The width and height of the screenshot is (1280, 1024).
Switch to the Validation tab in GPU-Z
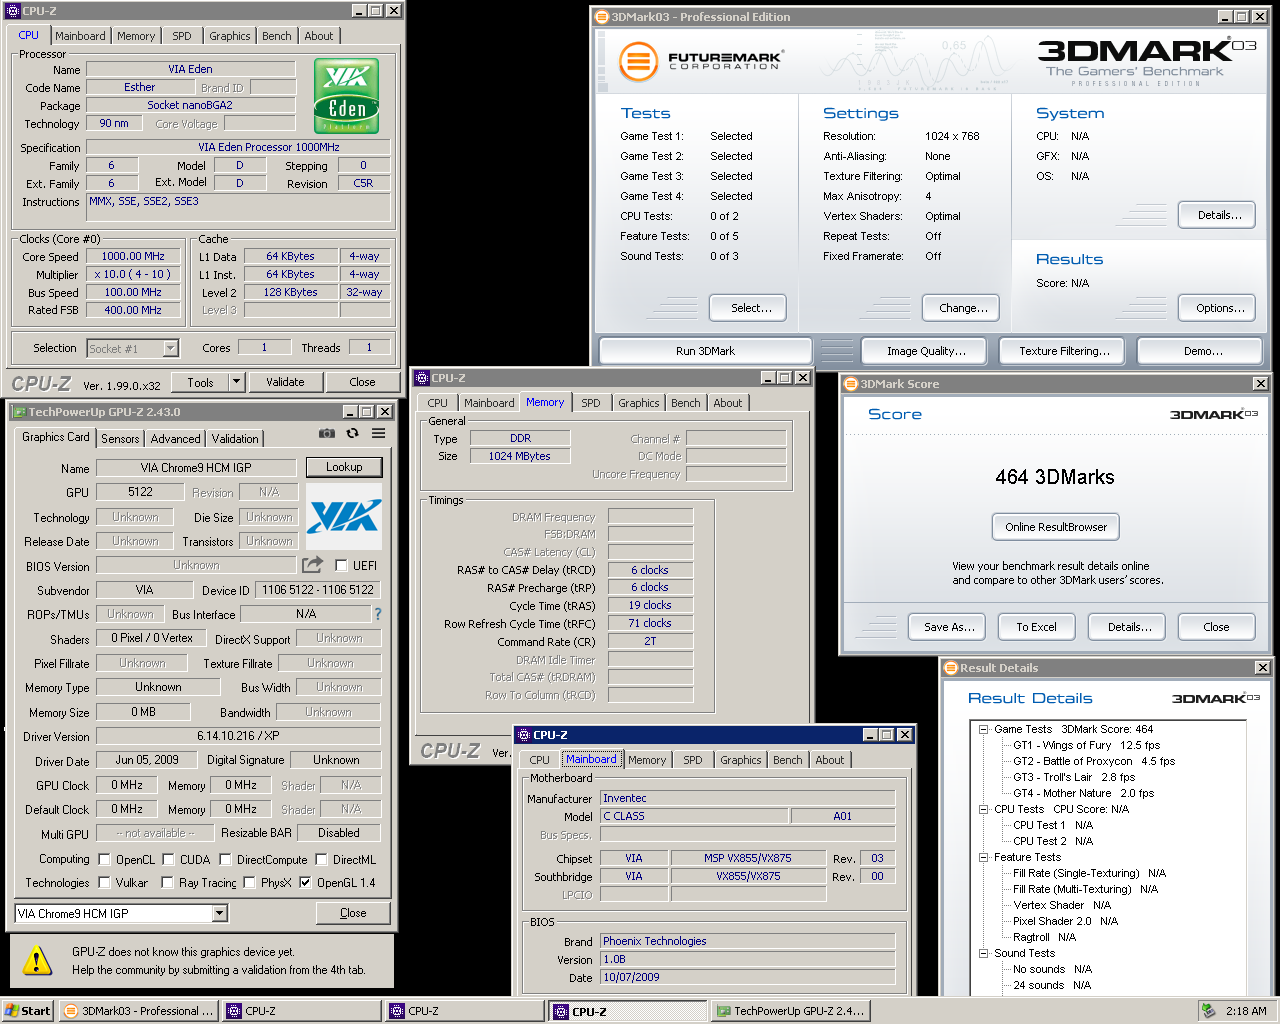(x=235, y=439)
